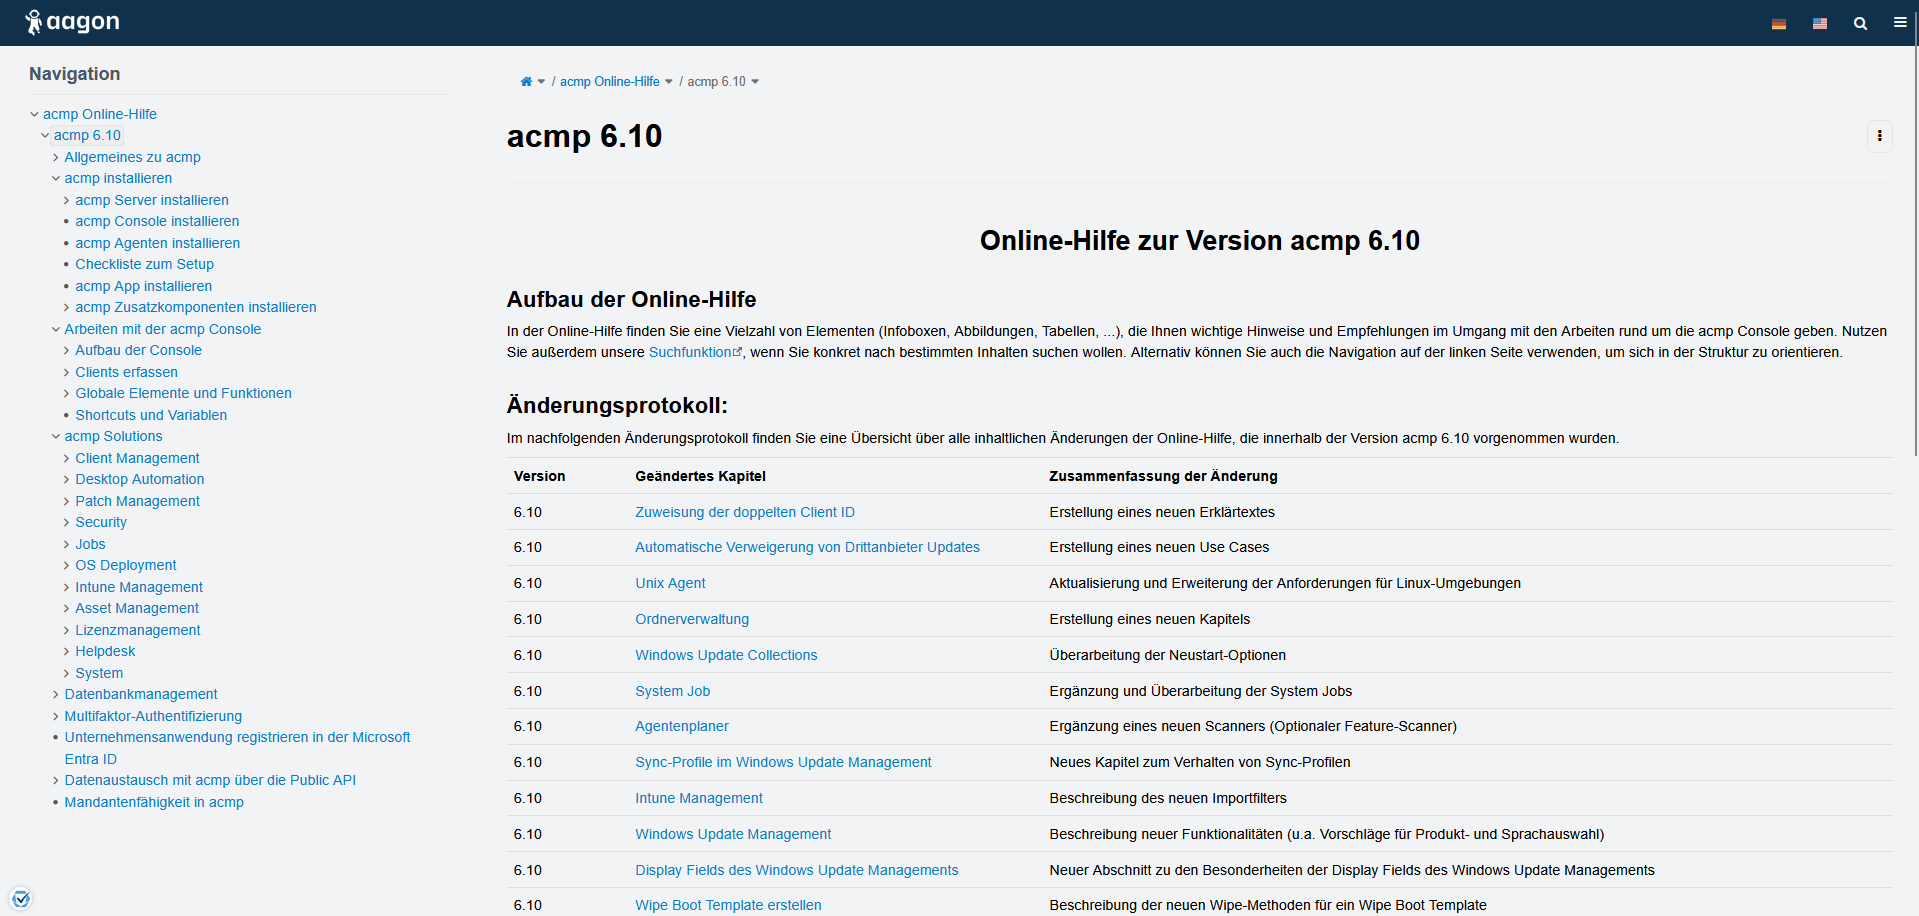This screenshot has height=916, width=1919.
Task: Open the Unix Agent chapter link
Action: (670, 583)
